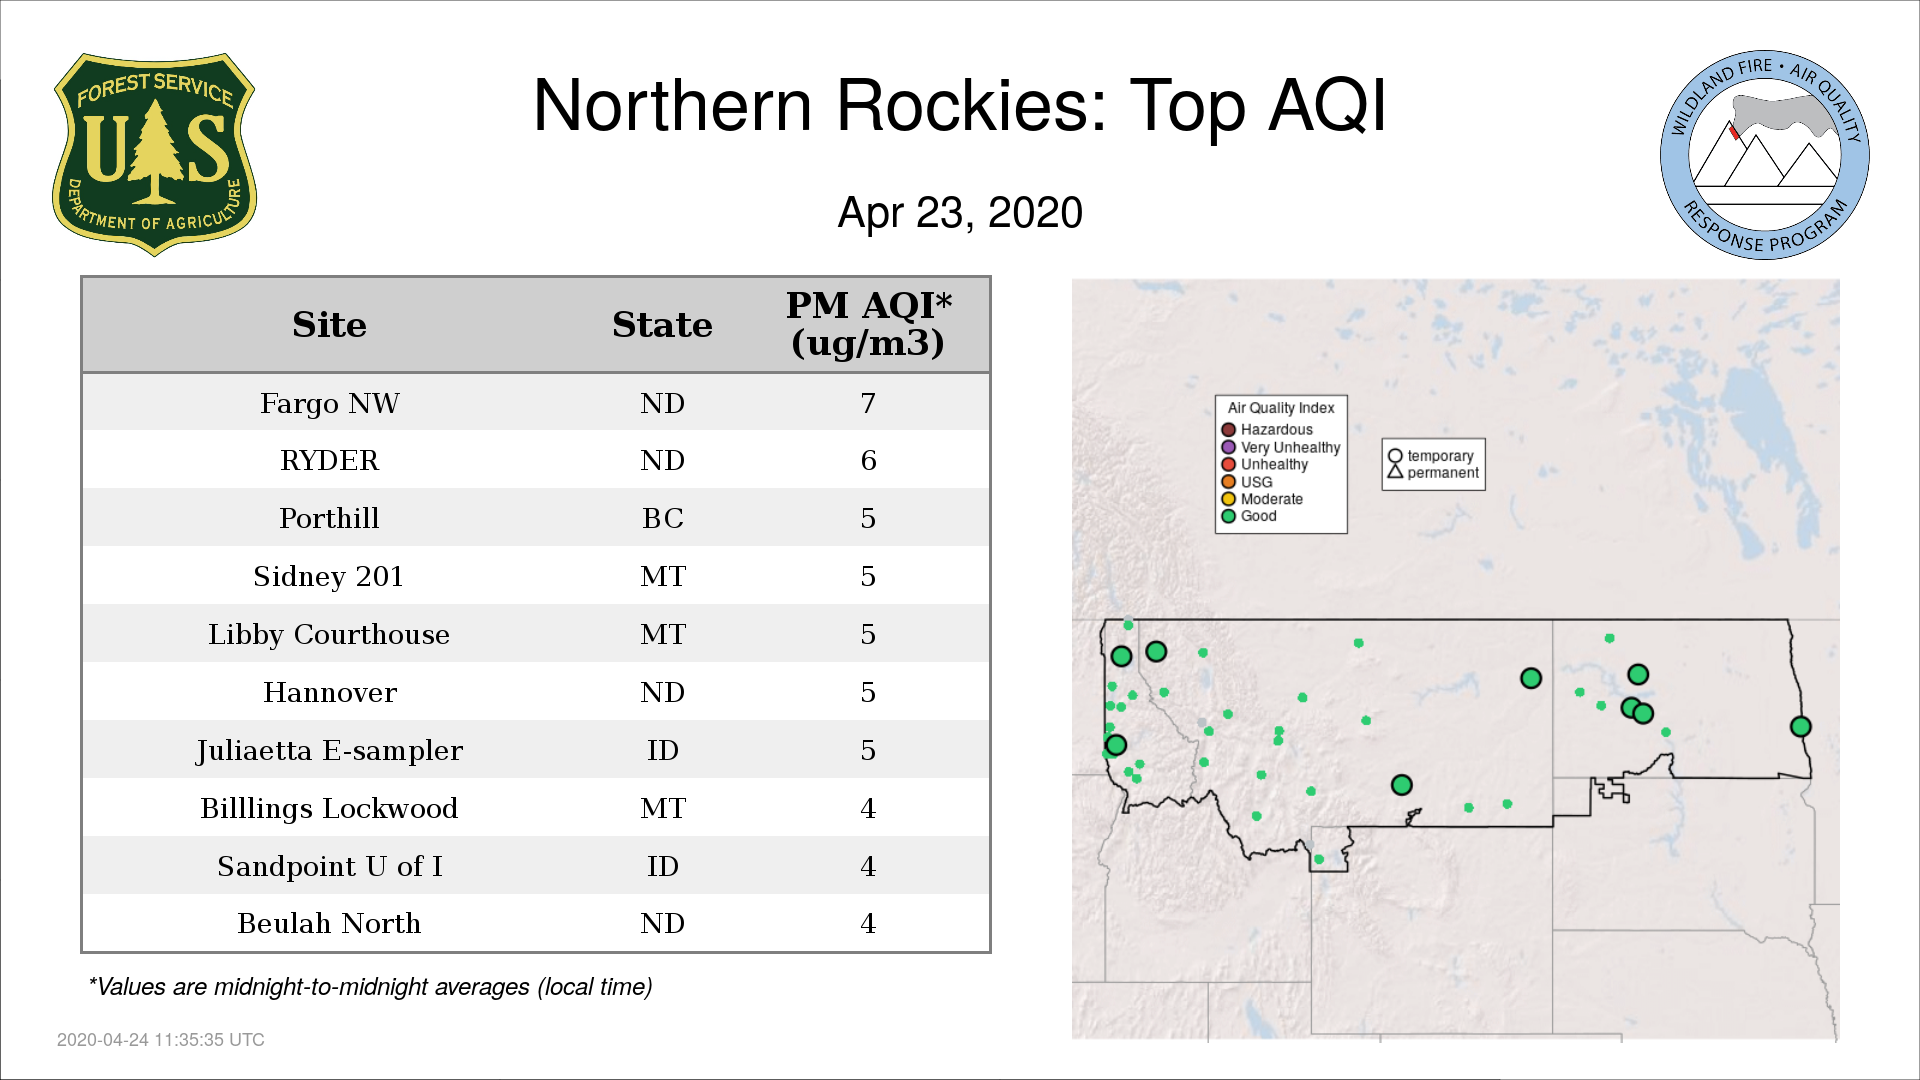Click the large green marker near Billings
Viewport: 1920px width, 1080px height.
[x=1402, y=785]
